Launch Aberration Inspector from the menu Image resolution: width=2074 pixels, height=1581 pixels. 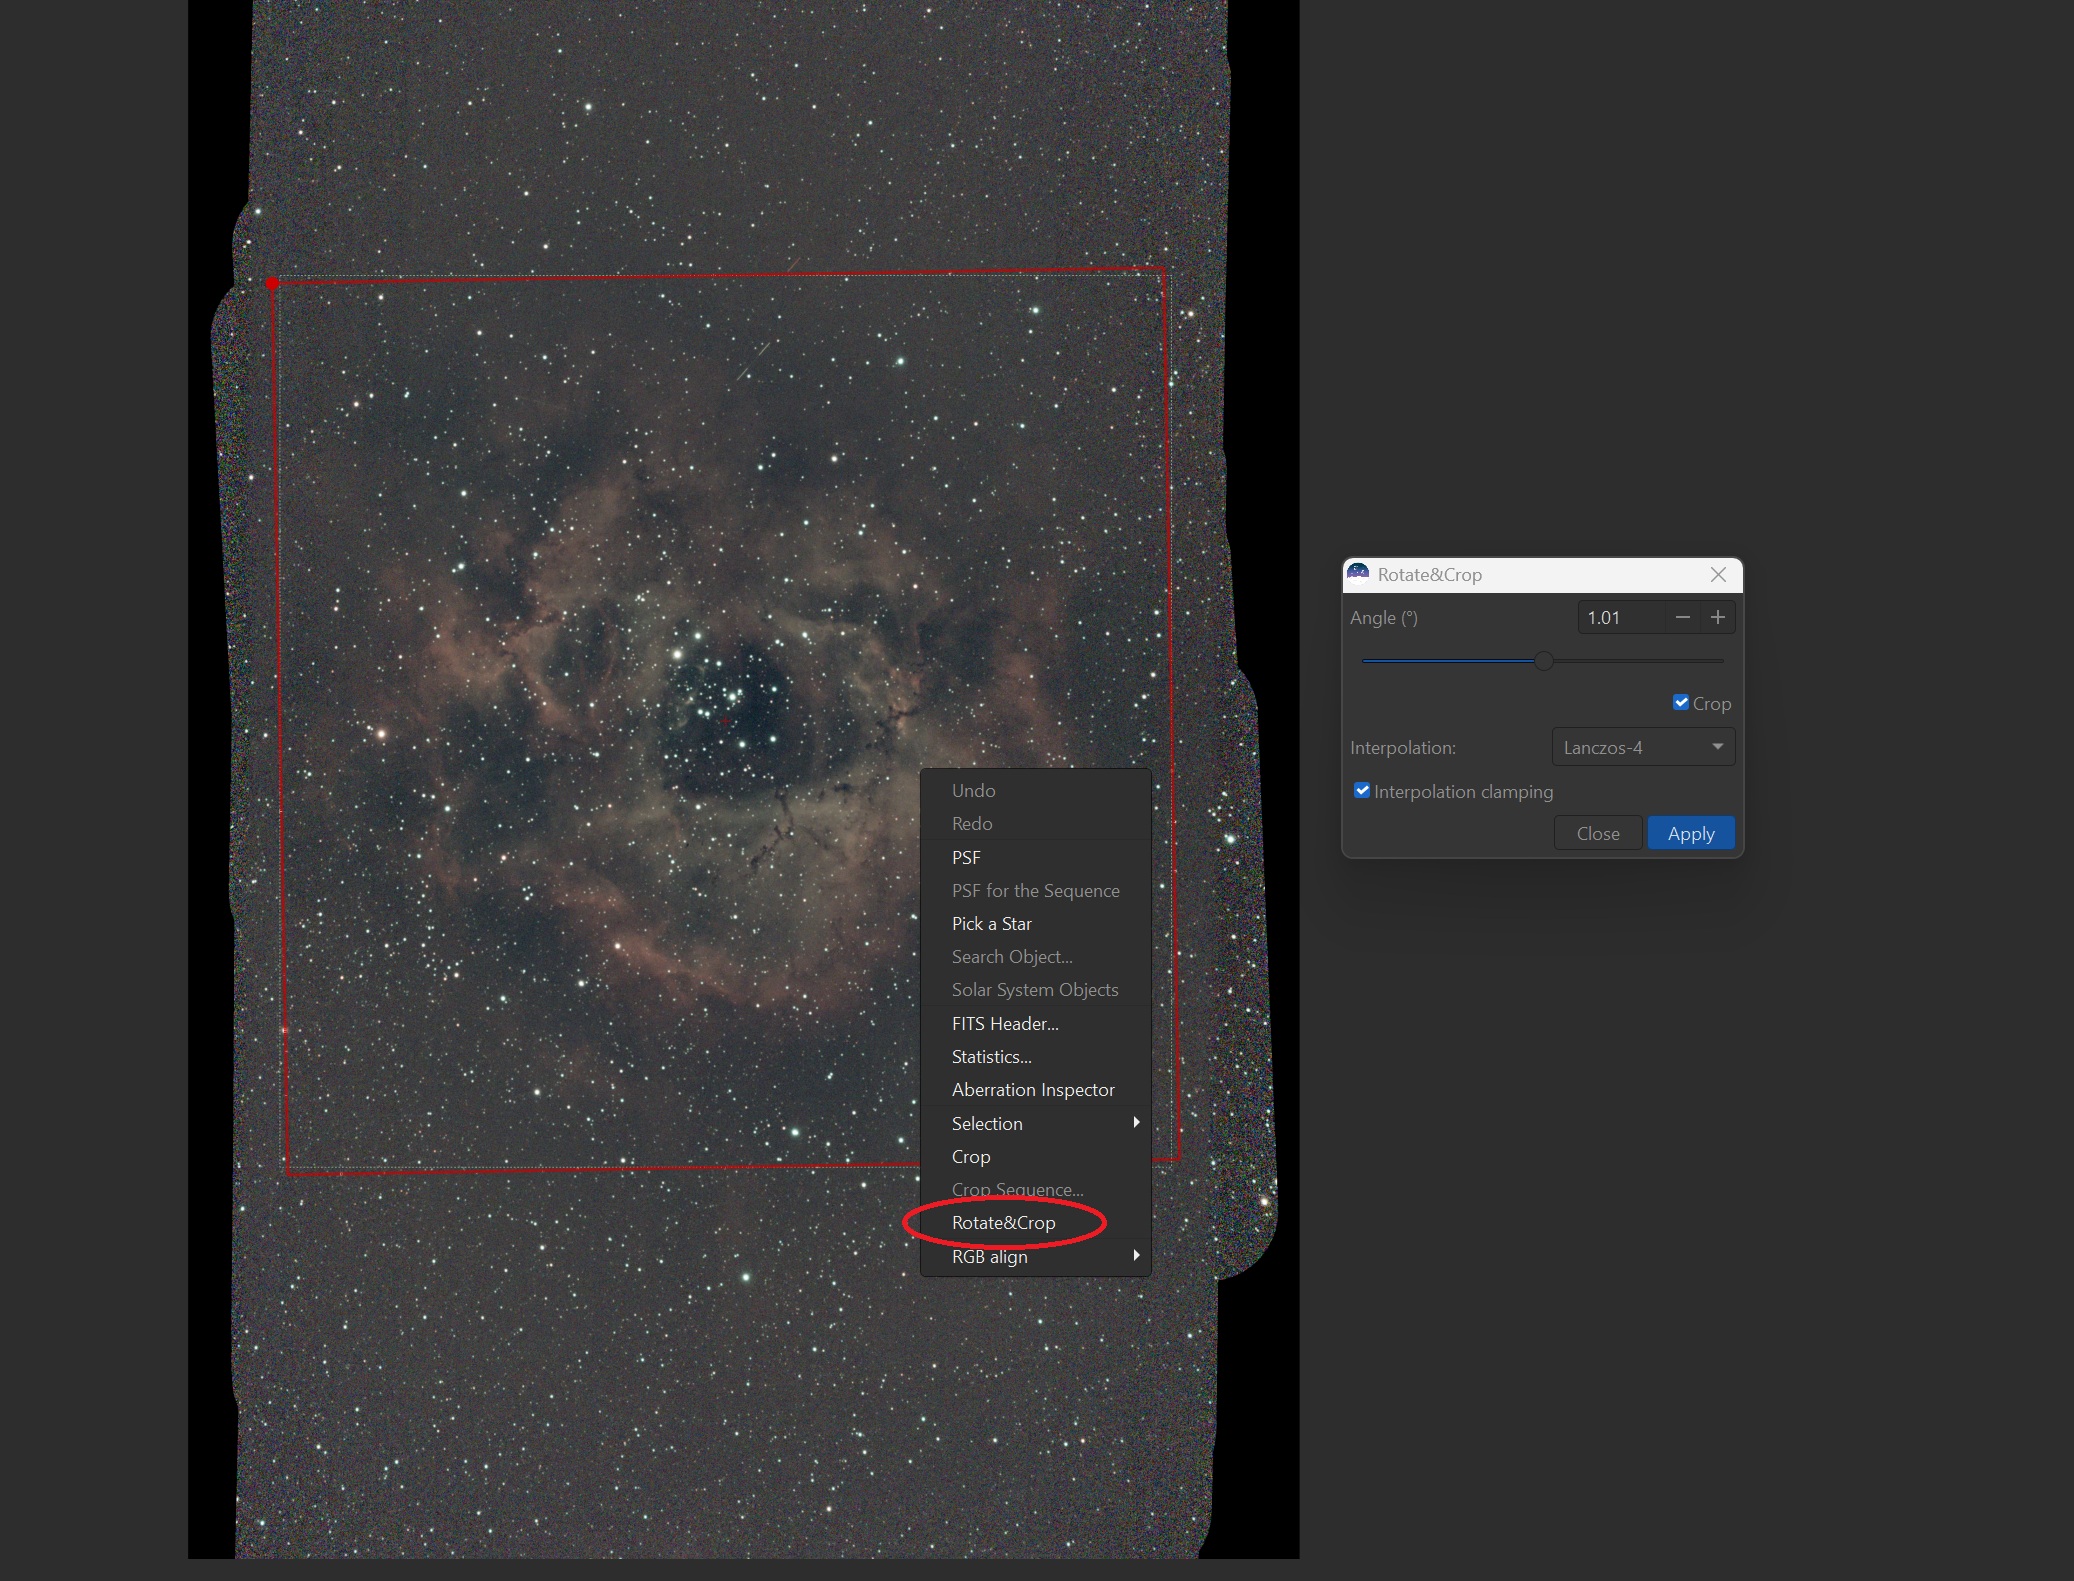1033,1090
